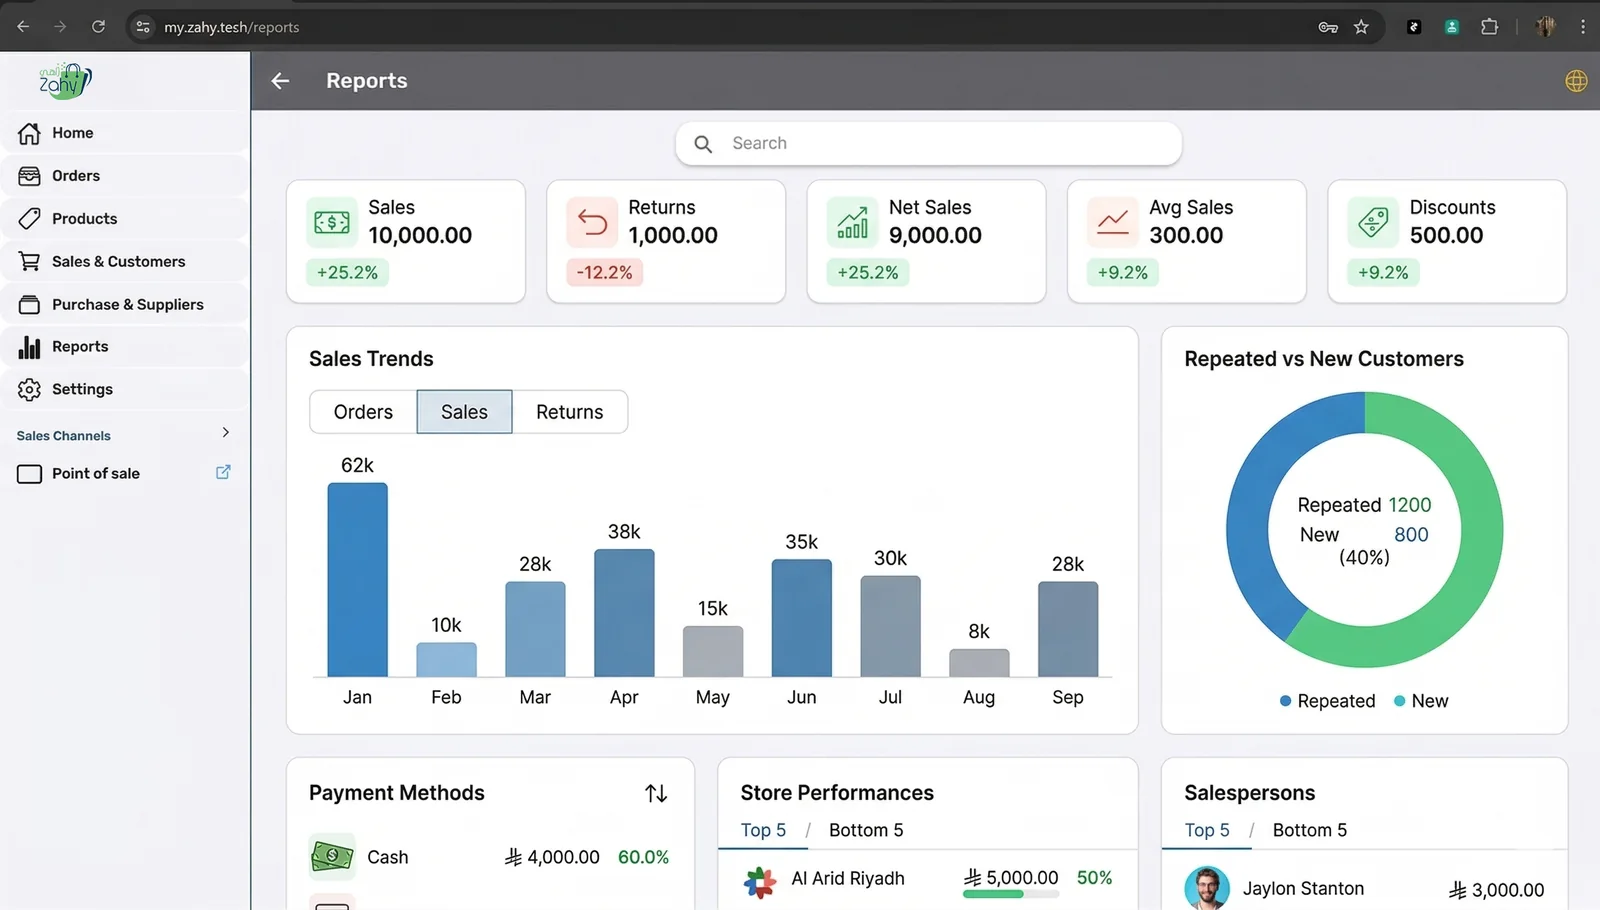Click the Returns -12.2% badge
1600x910 pixels.
coord(605,272)
